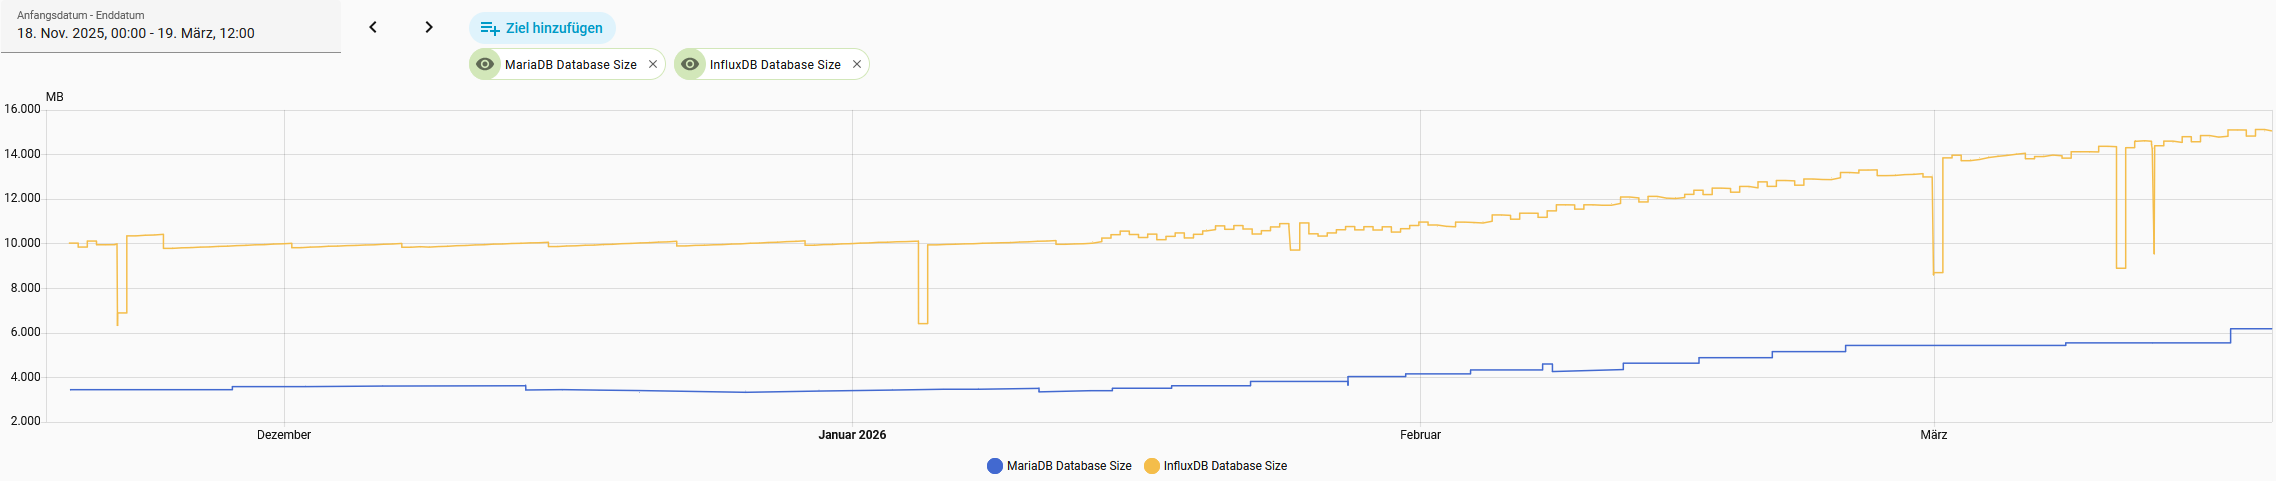2276x481 pixels.
Task: Click the März axis label
Action: tap(1933, 435)
